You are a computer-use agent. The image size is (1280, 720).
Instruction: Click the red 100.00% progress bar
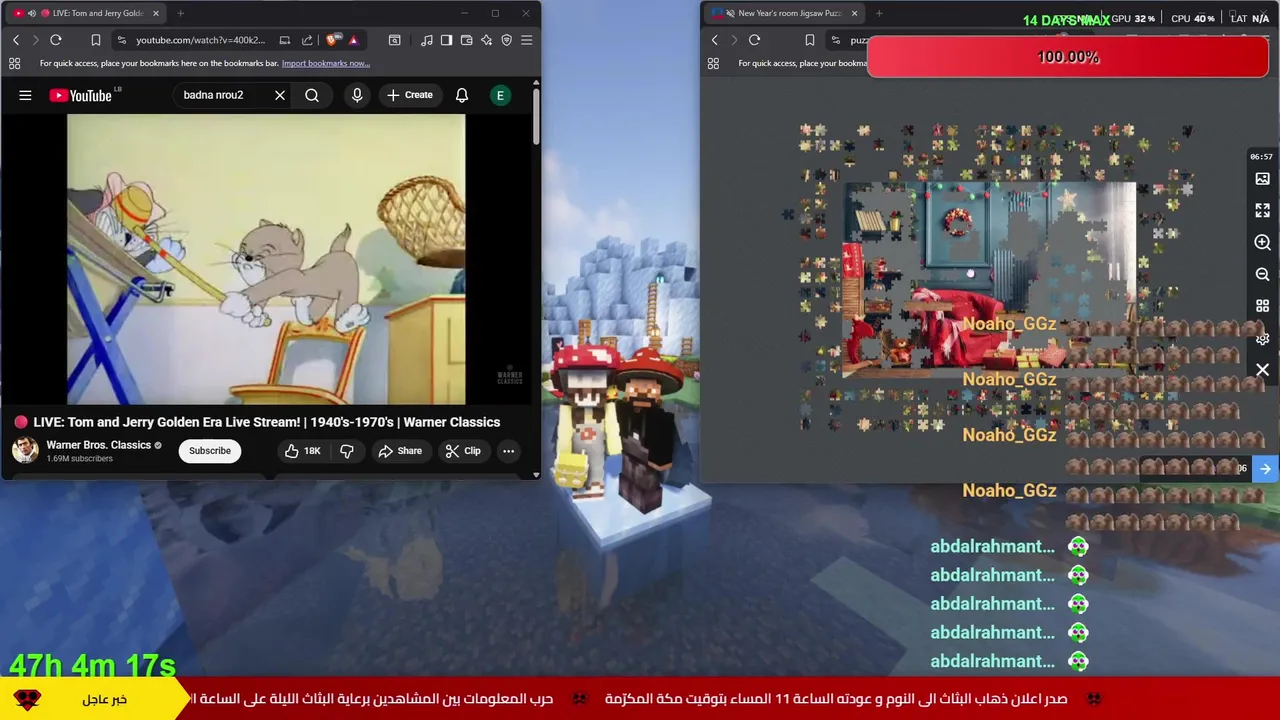[1068, 57]
